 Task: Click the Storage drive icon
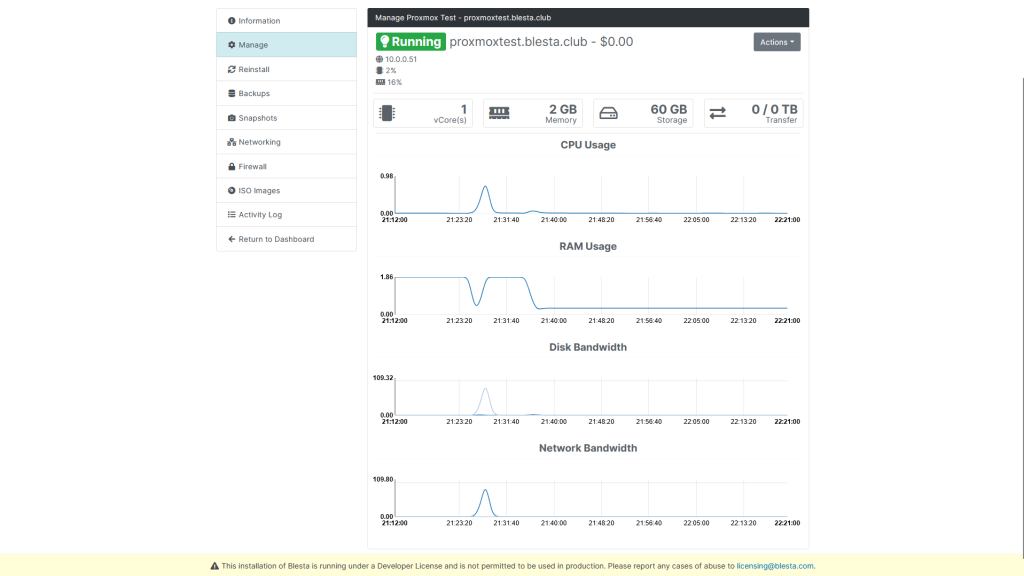(608, 114)
